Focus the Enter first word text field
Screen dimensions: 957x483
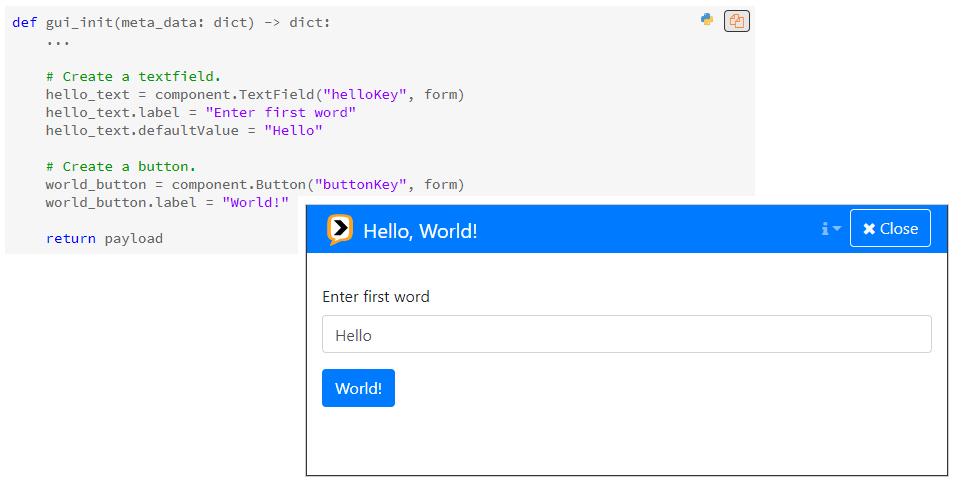click(627, 334)
